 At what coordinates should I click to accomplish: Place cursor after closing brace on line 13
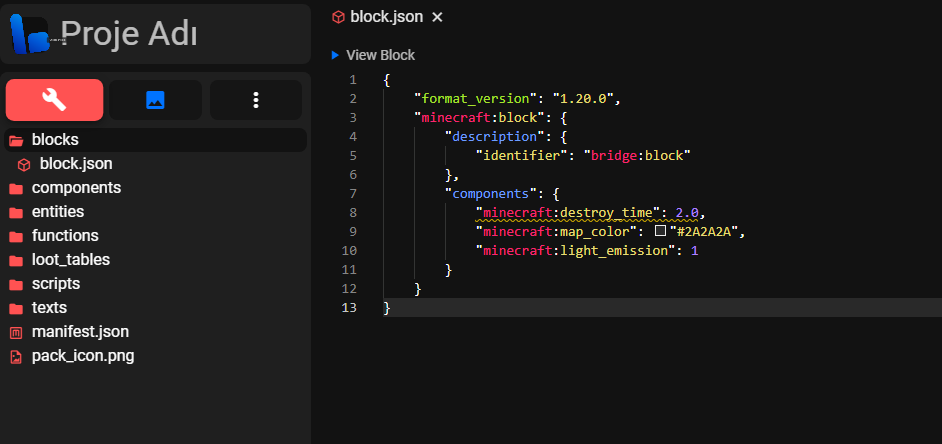click(391, 308)
